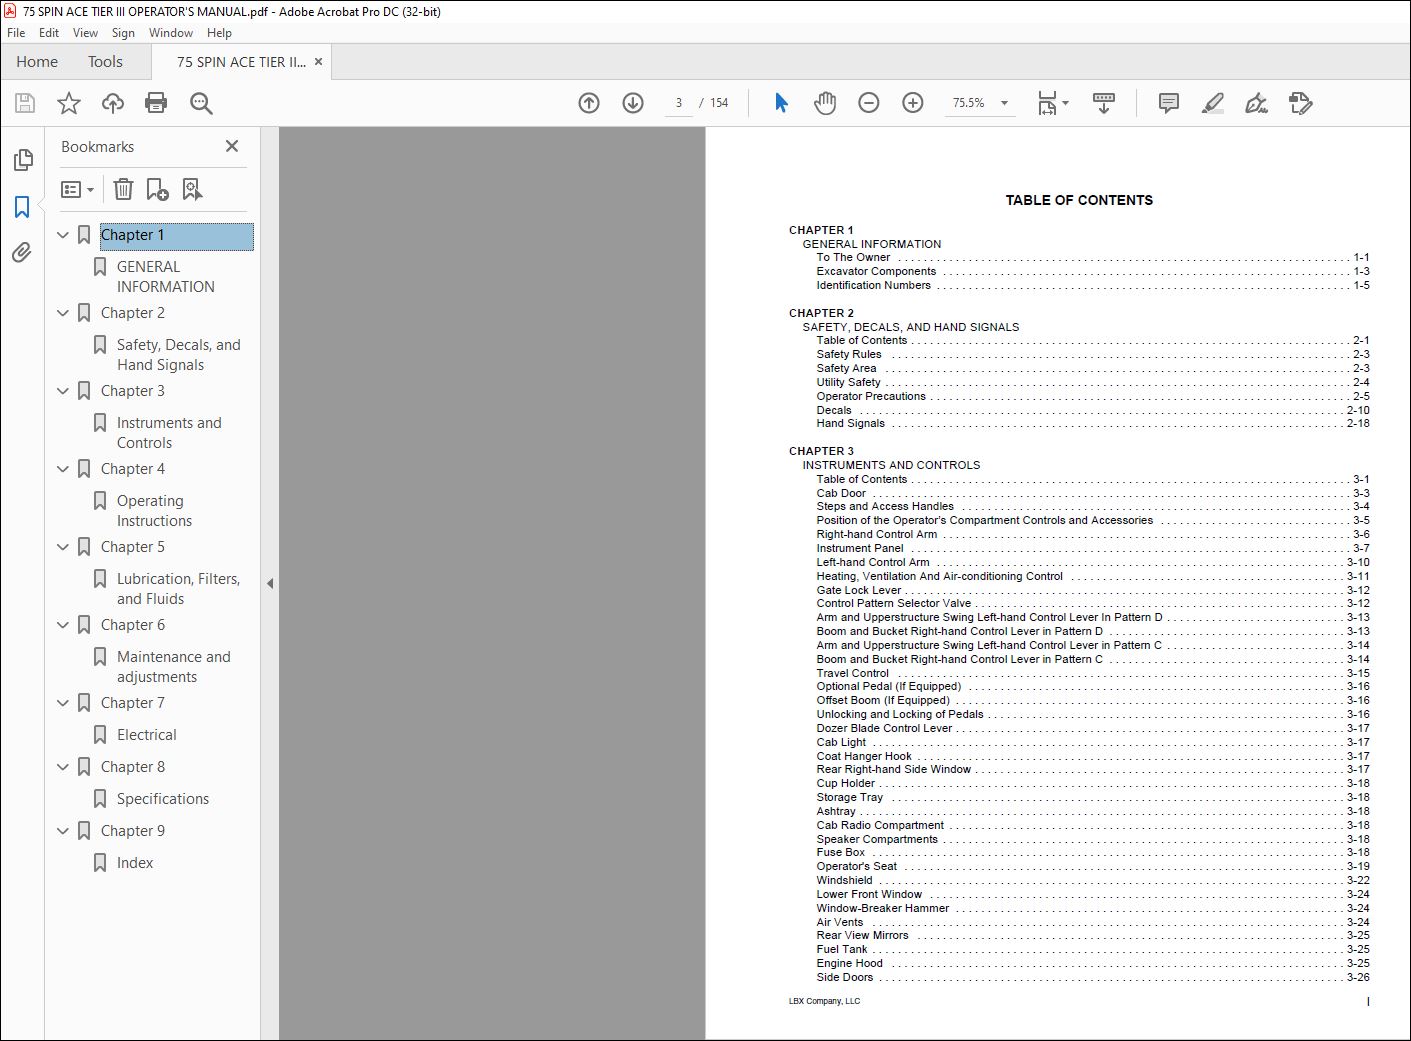Viewport: 1411px width, 1041px height.
Task: Select the Specifications bookmark
Action: [163, 799]
